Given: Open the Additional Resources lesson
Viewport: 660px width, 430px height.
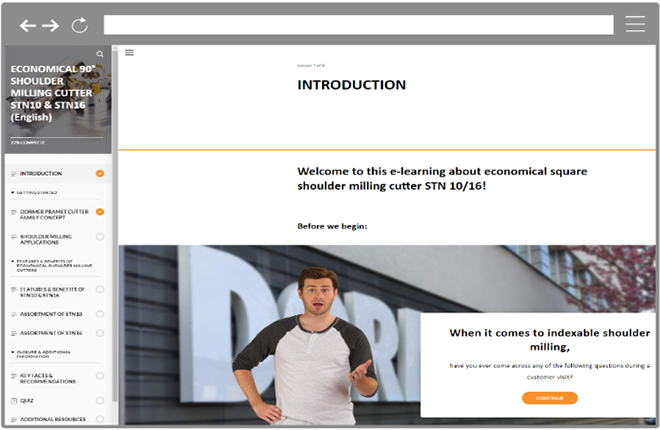Looking at the screenshot, I should (x=58, y=419).
